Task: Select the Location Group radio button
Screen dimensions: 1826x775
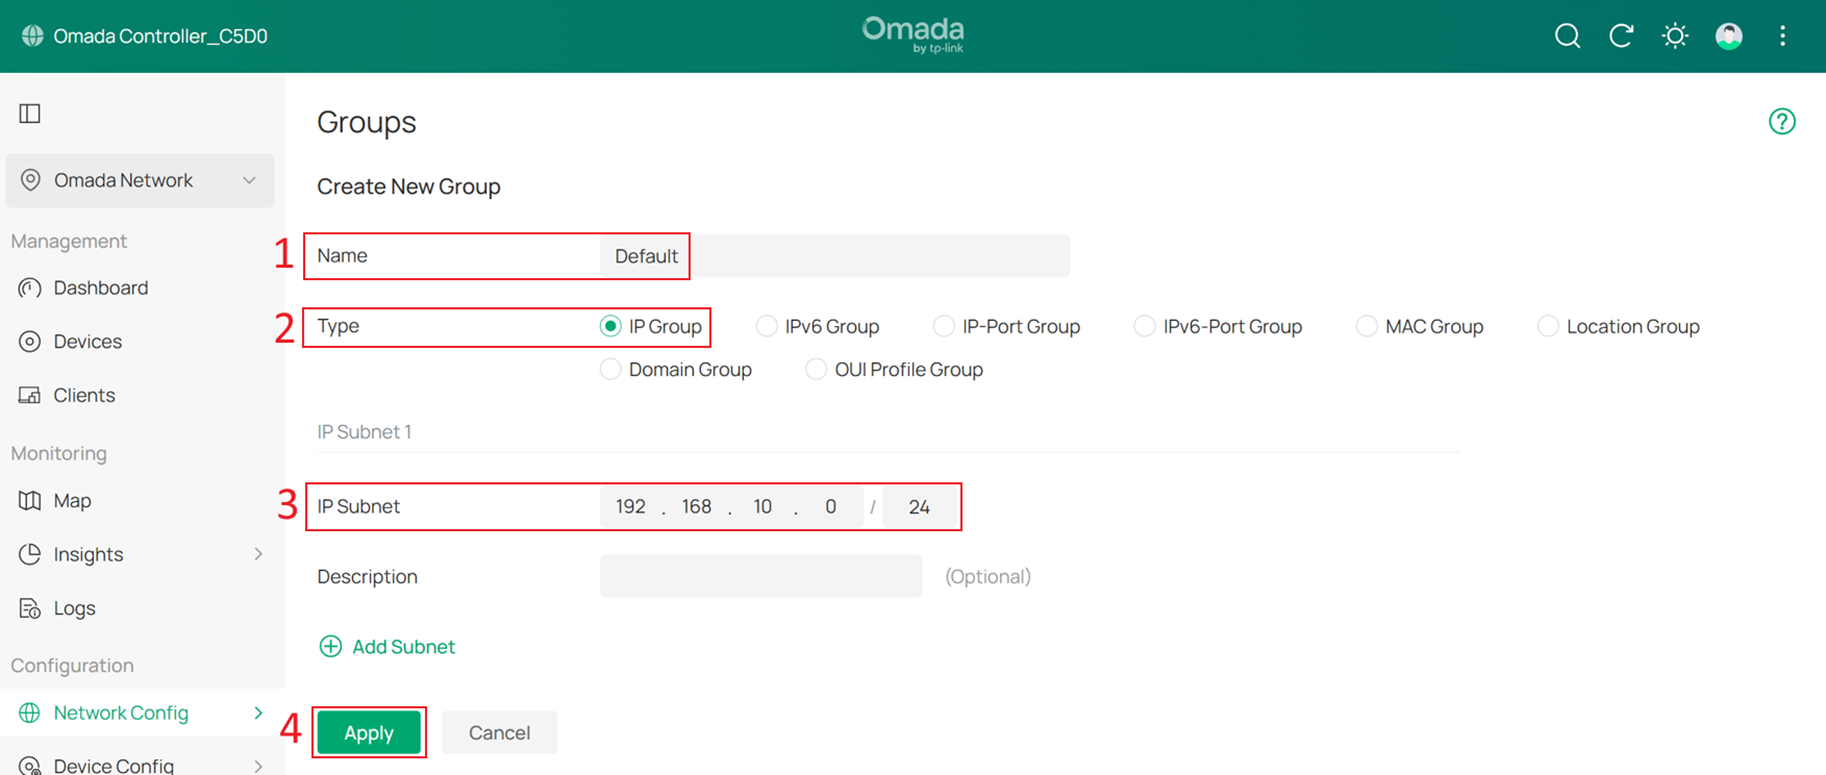Action: click(1548, 326)
